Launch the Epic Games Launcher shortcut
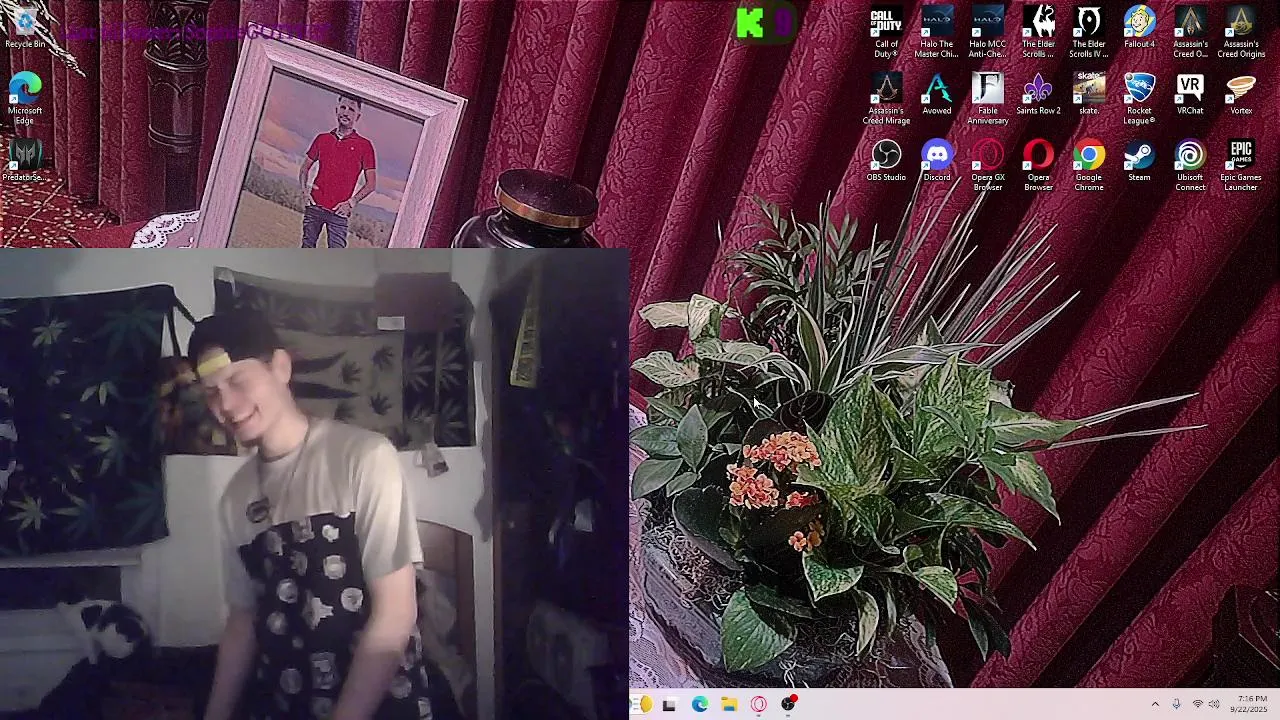The image size is (1280, 720). 1241,165
